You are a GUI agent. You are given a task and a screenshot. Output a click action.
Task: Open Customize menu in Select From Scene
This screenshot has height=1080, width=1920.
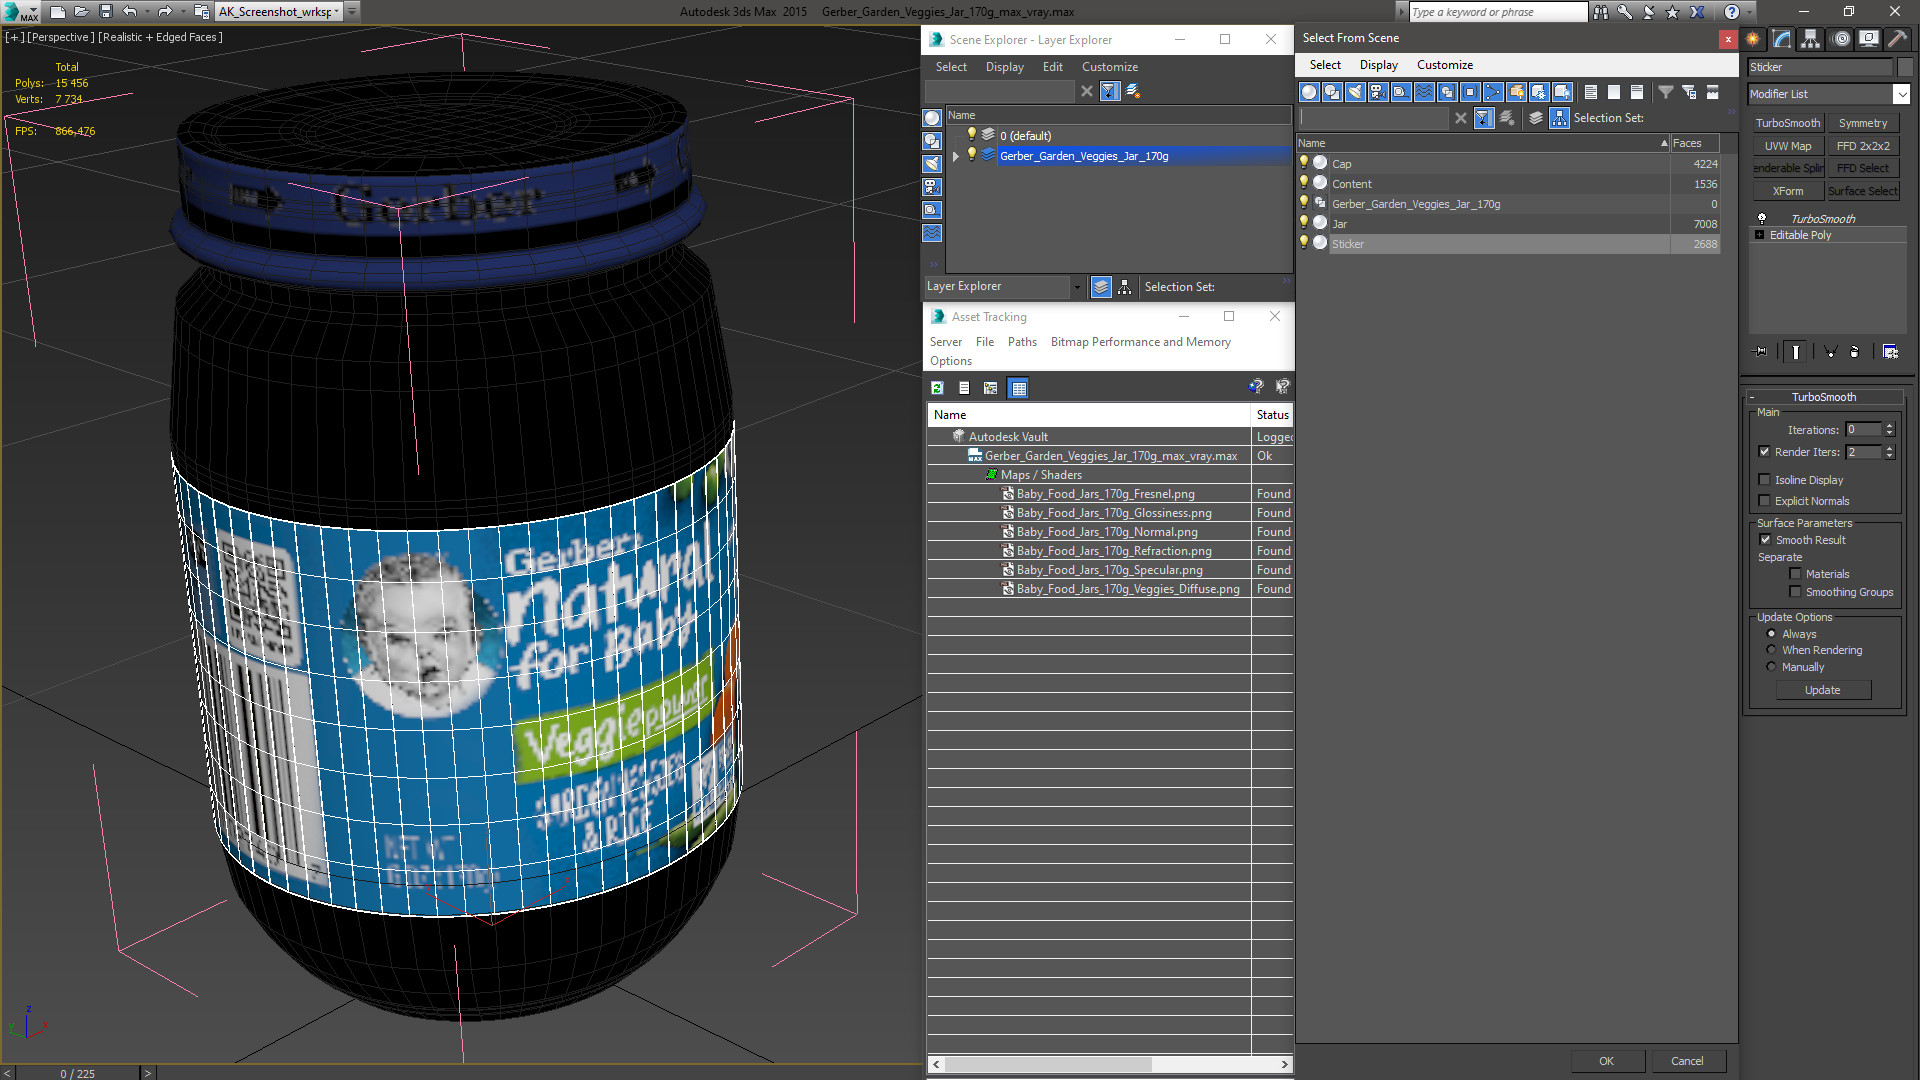tap(1444, 65)
